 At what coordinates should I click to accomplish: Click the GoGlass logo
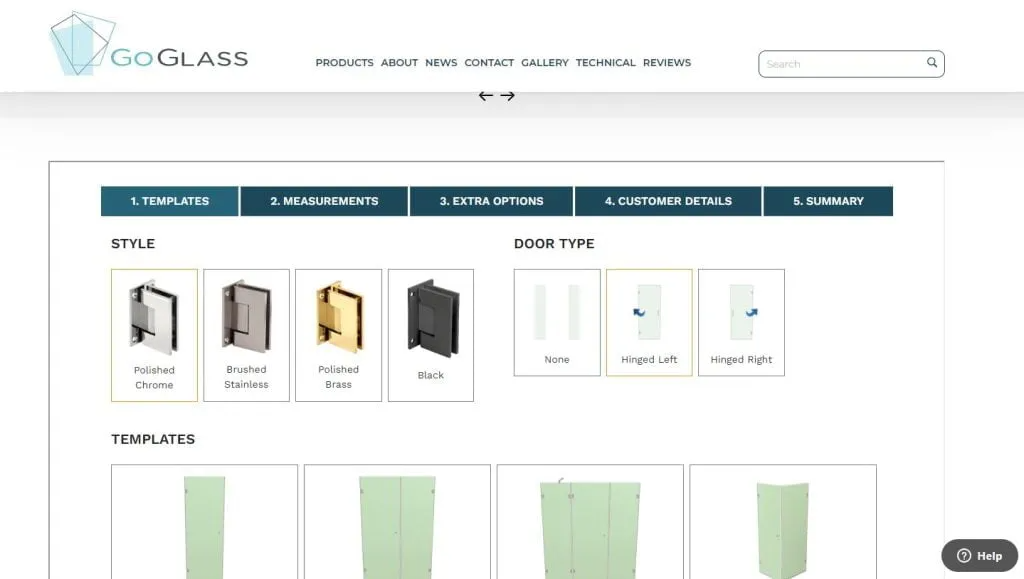click(x=149, y=44)
